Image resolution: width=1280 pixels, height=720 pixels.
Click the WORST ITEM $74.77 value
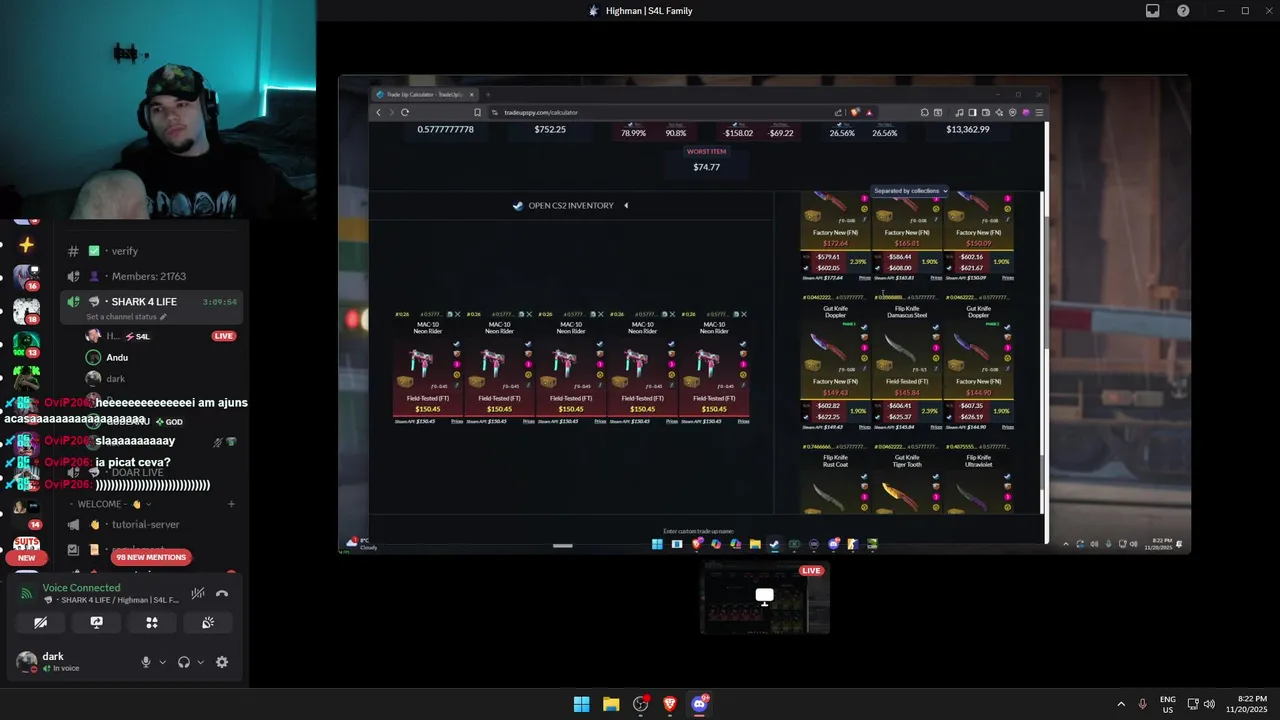(x=706, y=167)
